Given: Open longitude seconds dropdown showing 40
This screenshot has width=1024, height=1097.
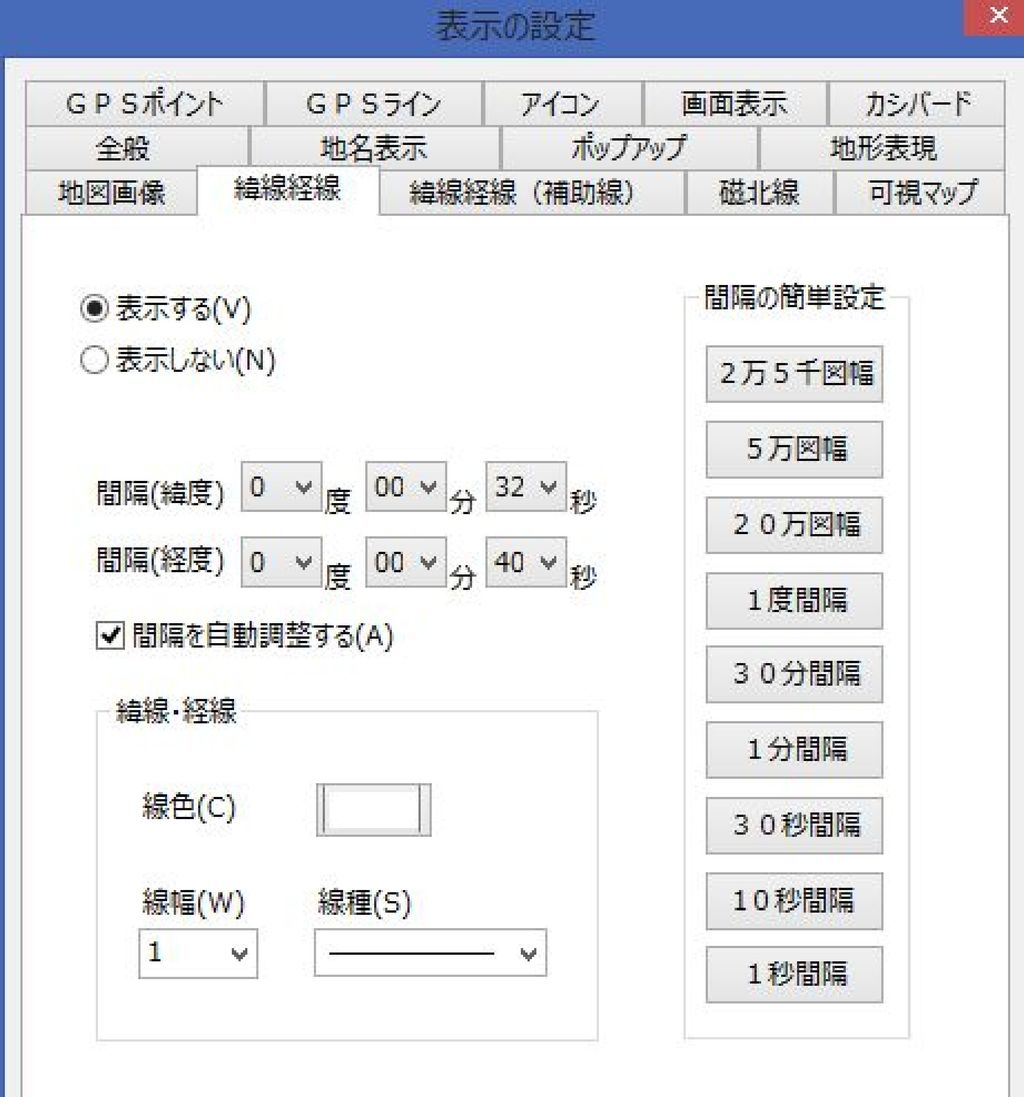Looking at the screenshot, I should 526,562.
